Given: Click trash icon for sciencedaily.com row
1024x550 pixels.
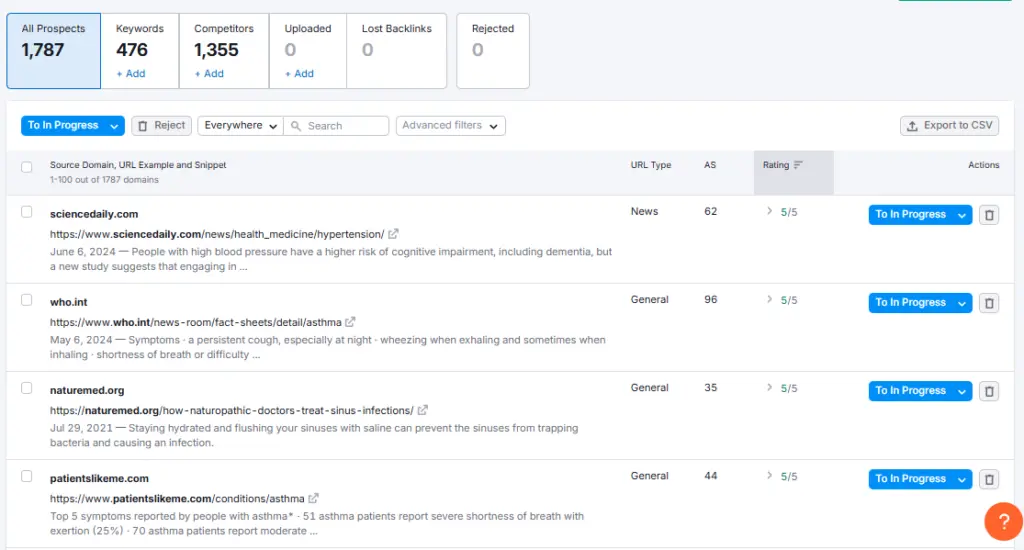Looking at the screenshot, I should pos(988,215).
